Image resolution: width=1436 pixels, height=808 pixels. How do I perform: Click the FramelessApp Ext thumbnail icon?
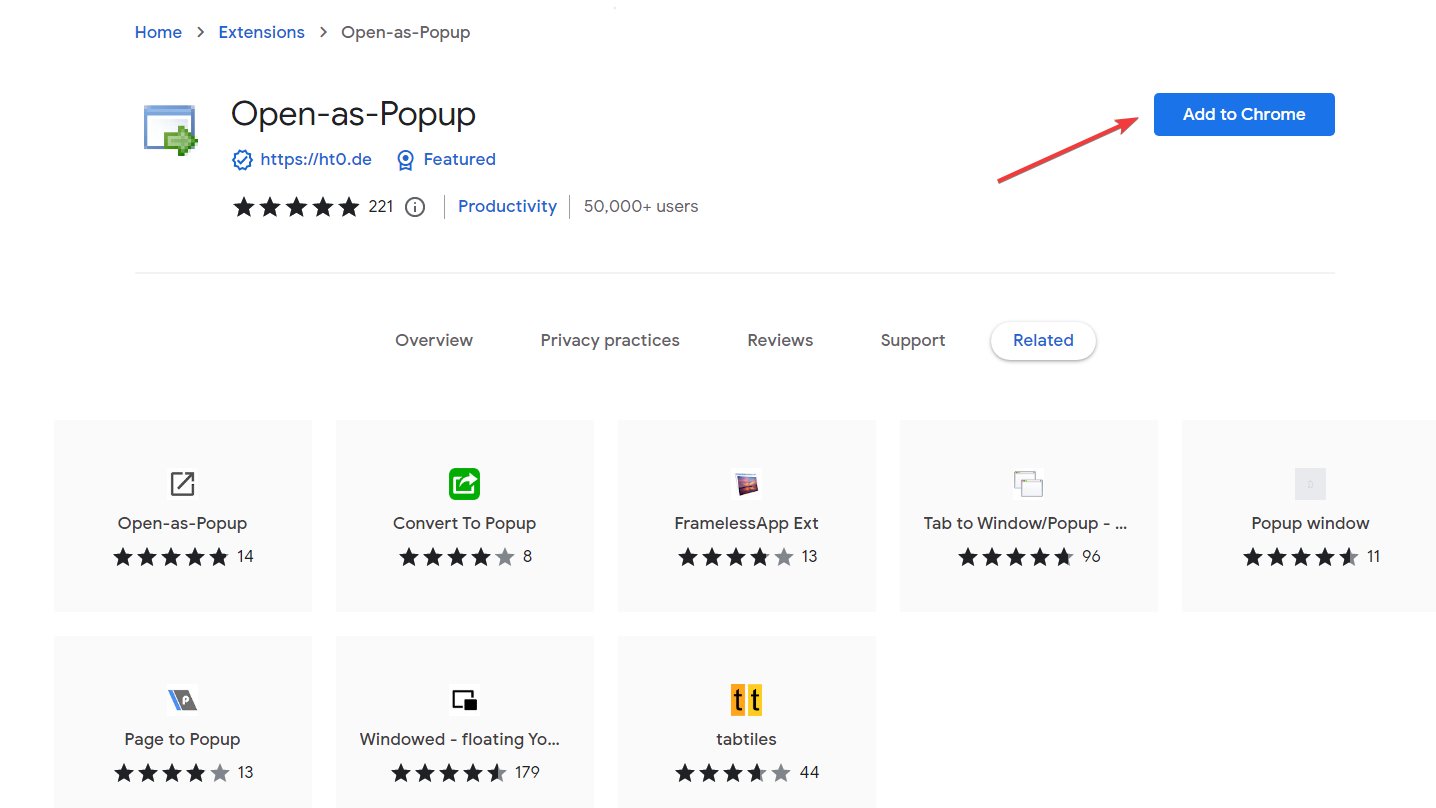(746, 483)
